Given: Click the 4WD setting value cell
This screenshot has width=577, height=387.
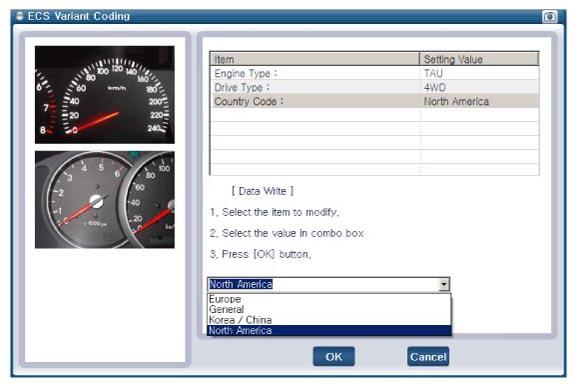Looking at the screenshot, I should (x=479, y=87).
